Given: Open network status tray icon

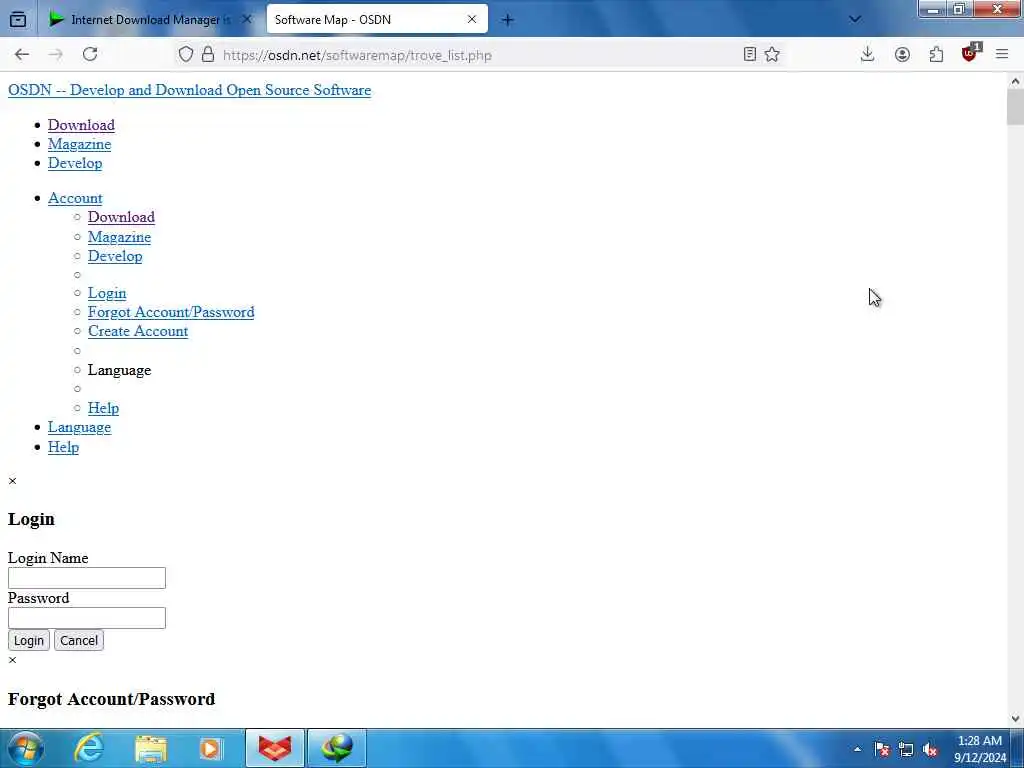Looking at the screenshot, I should 906,749.
